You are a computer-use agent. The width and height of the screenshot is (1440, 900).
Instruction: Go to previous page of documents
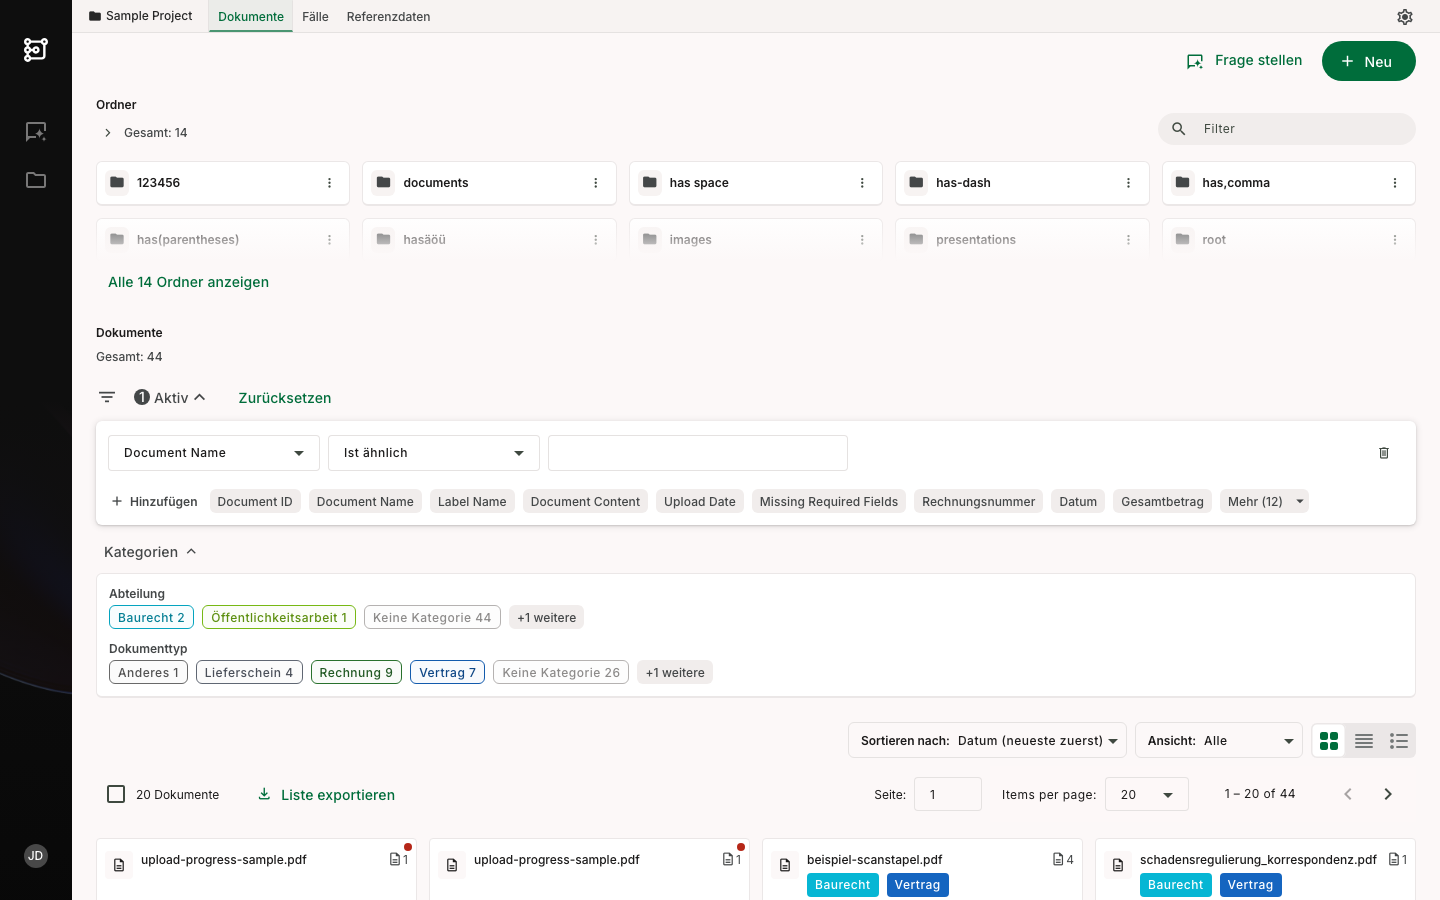(x=1348, y=794)
